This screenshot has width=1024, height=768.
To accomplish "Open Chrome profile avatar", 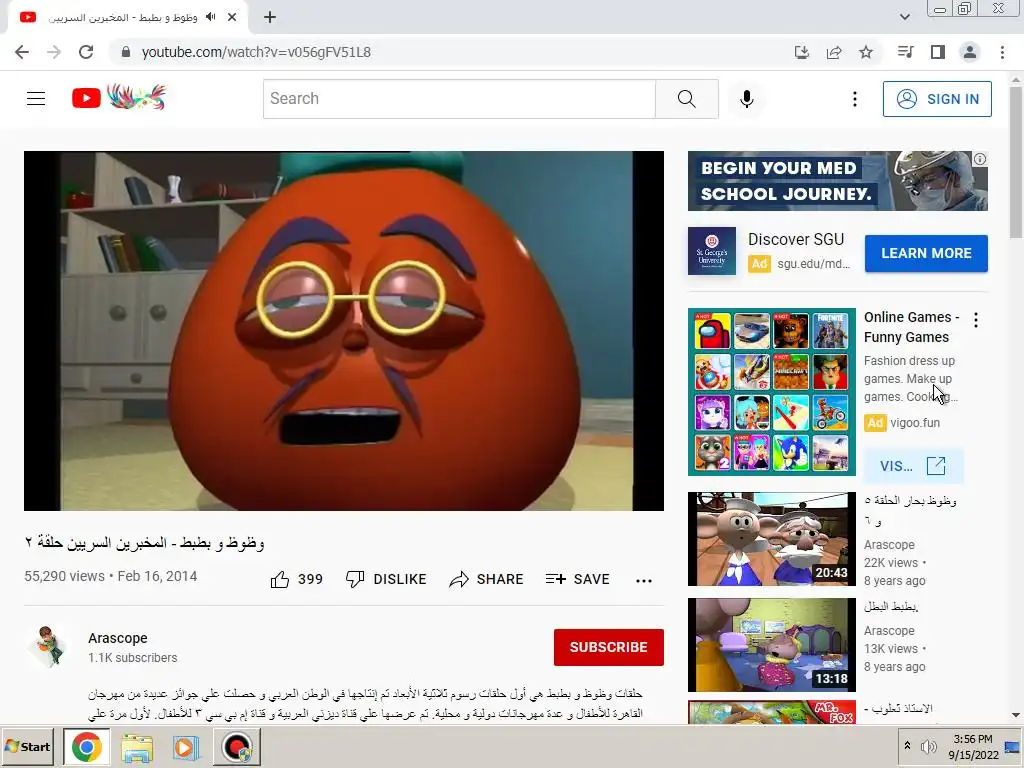I will point(970,52).
